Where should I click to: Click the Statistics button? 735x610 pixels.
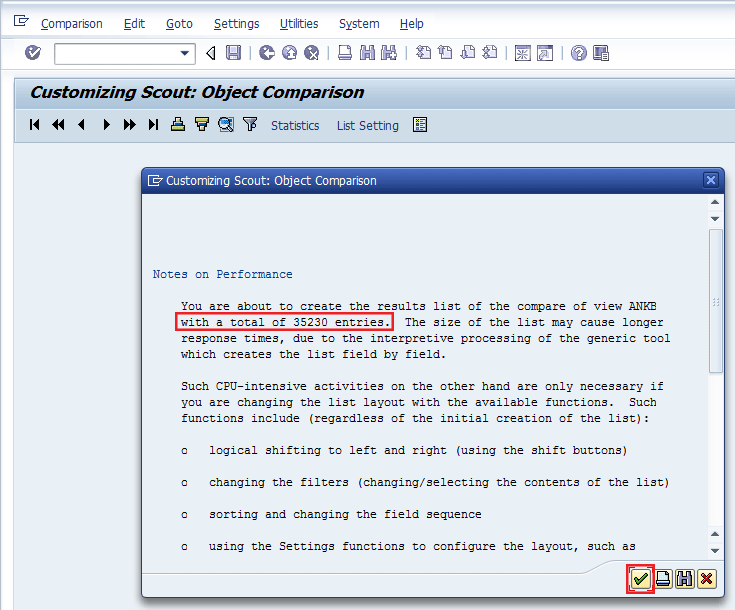pos(295,126)
